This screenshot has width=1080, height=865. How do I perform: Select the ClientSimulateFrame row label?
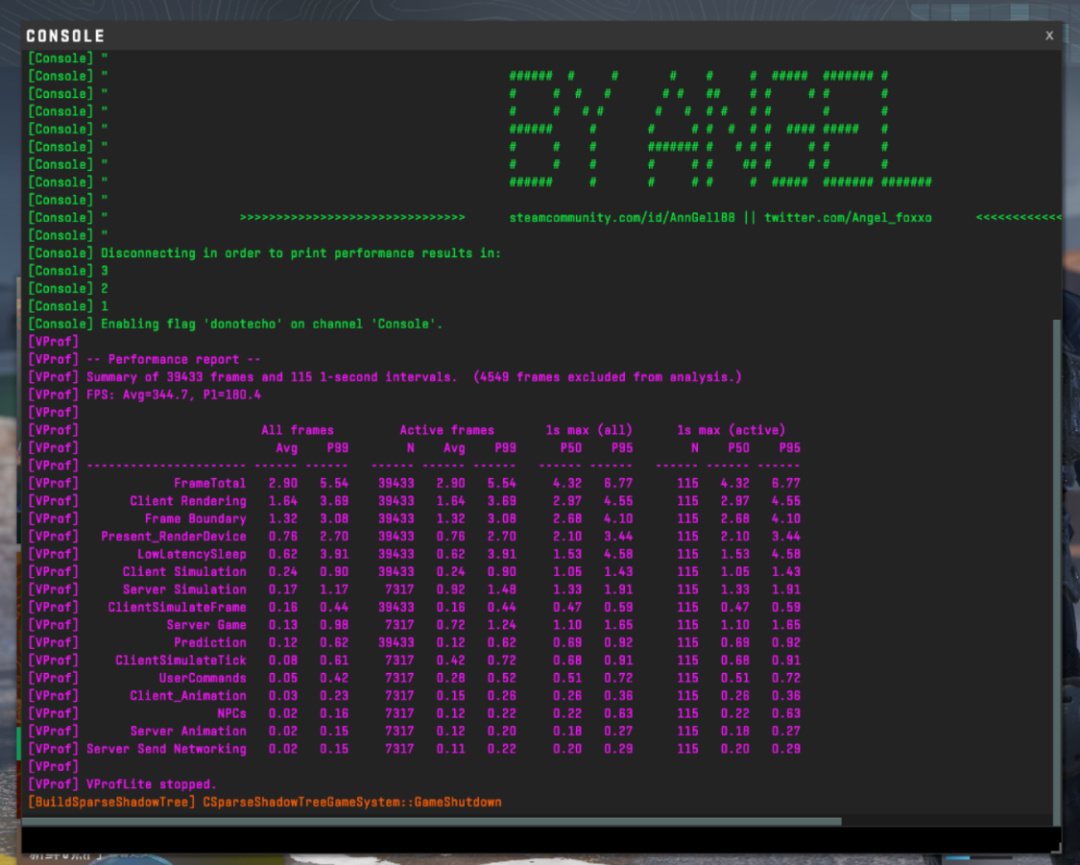(x=177, y=607)
